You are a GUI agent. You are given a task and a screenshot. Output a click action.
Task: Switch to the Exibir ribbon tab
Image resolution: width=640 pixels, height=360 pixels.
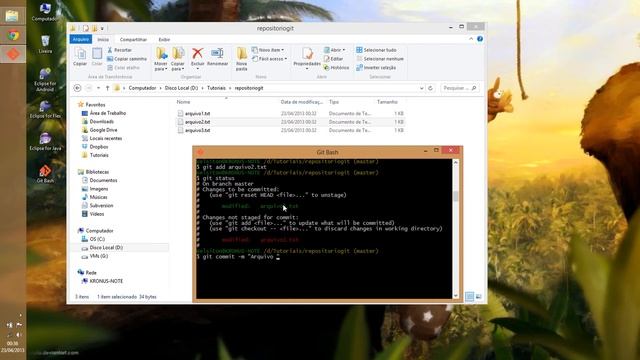pos(164,40)
